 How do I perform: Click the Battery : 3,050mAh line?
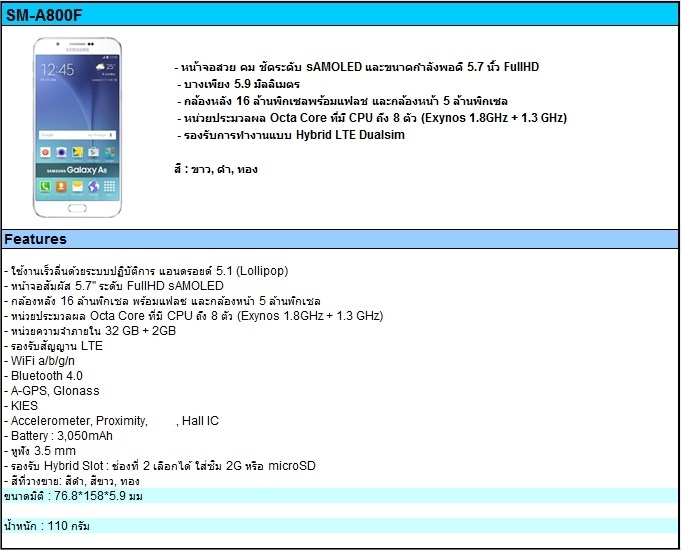coord(58,436)
